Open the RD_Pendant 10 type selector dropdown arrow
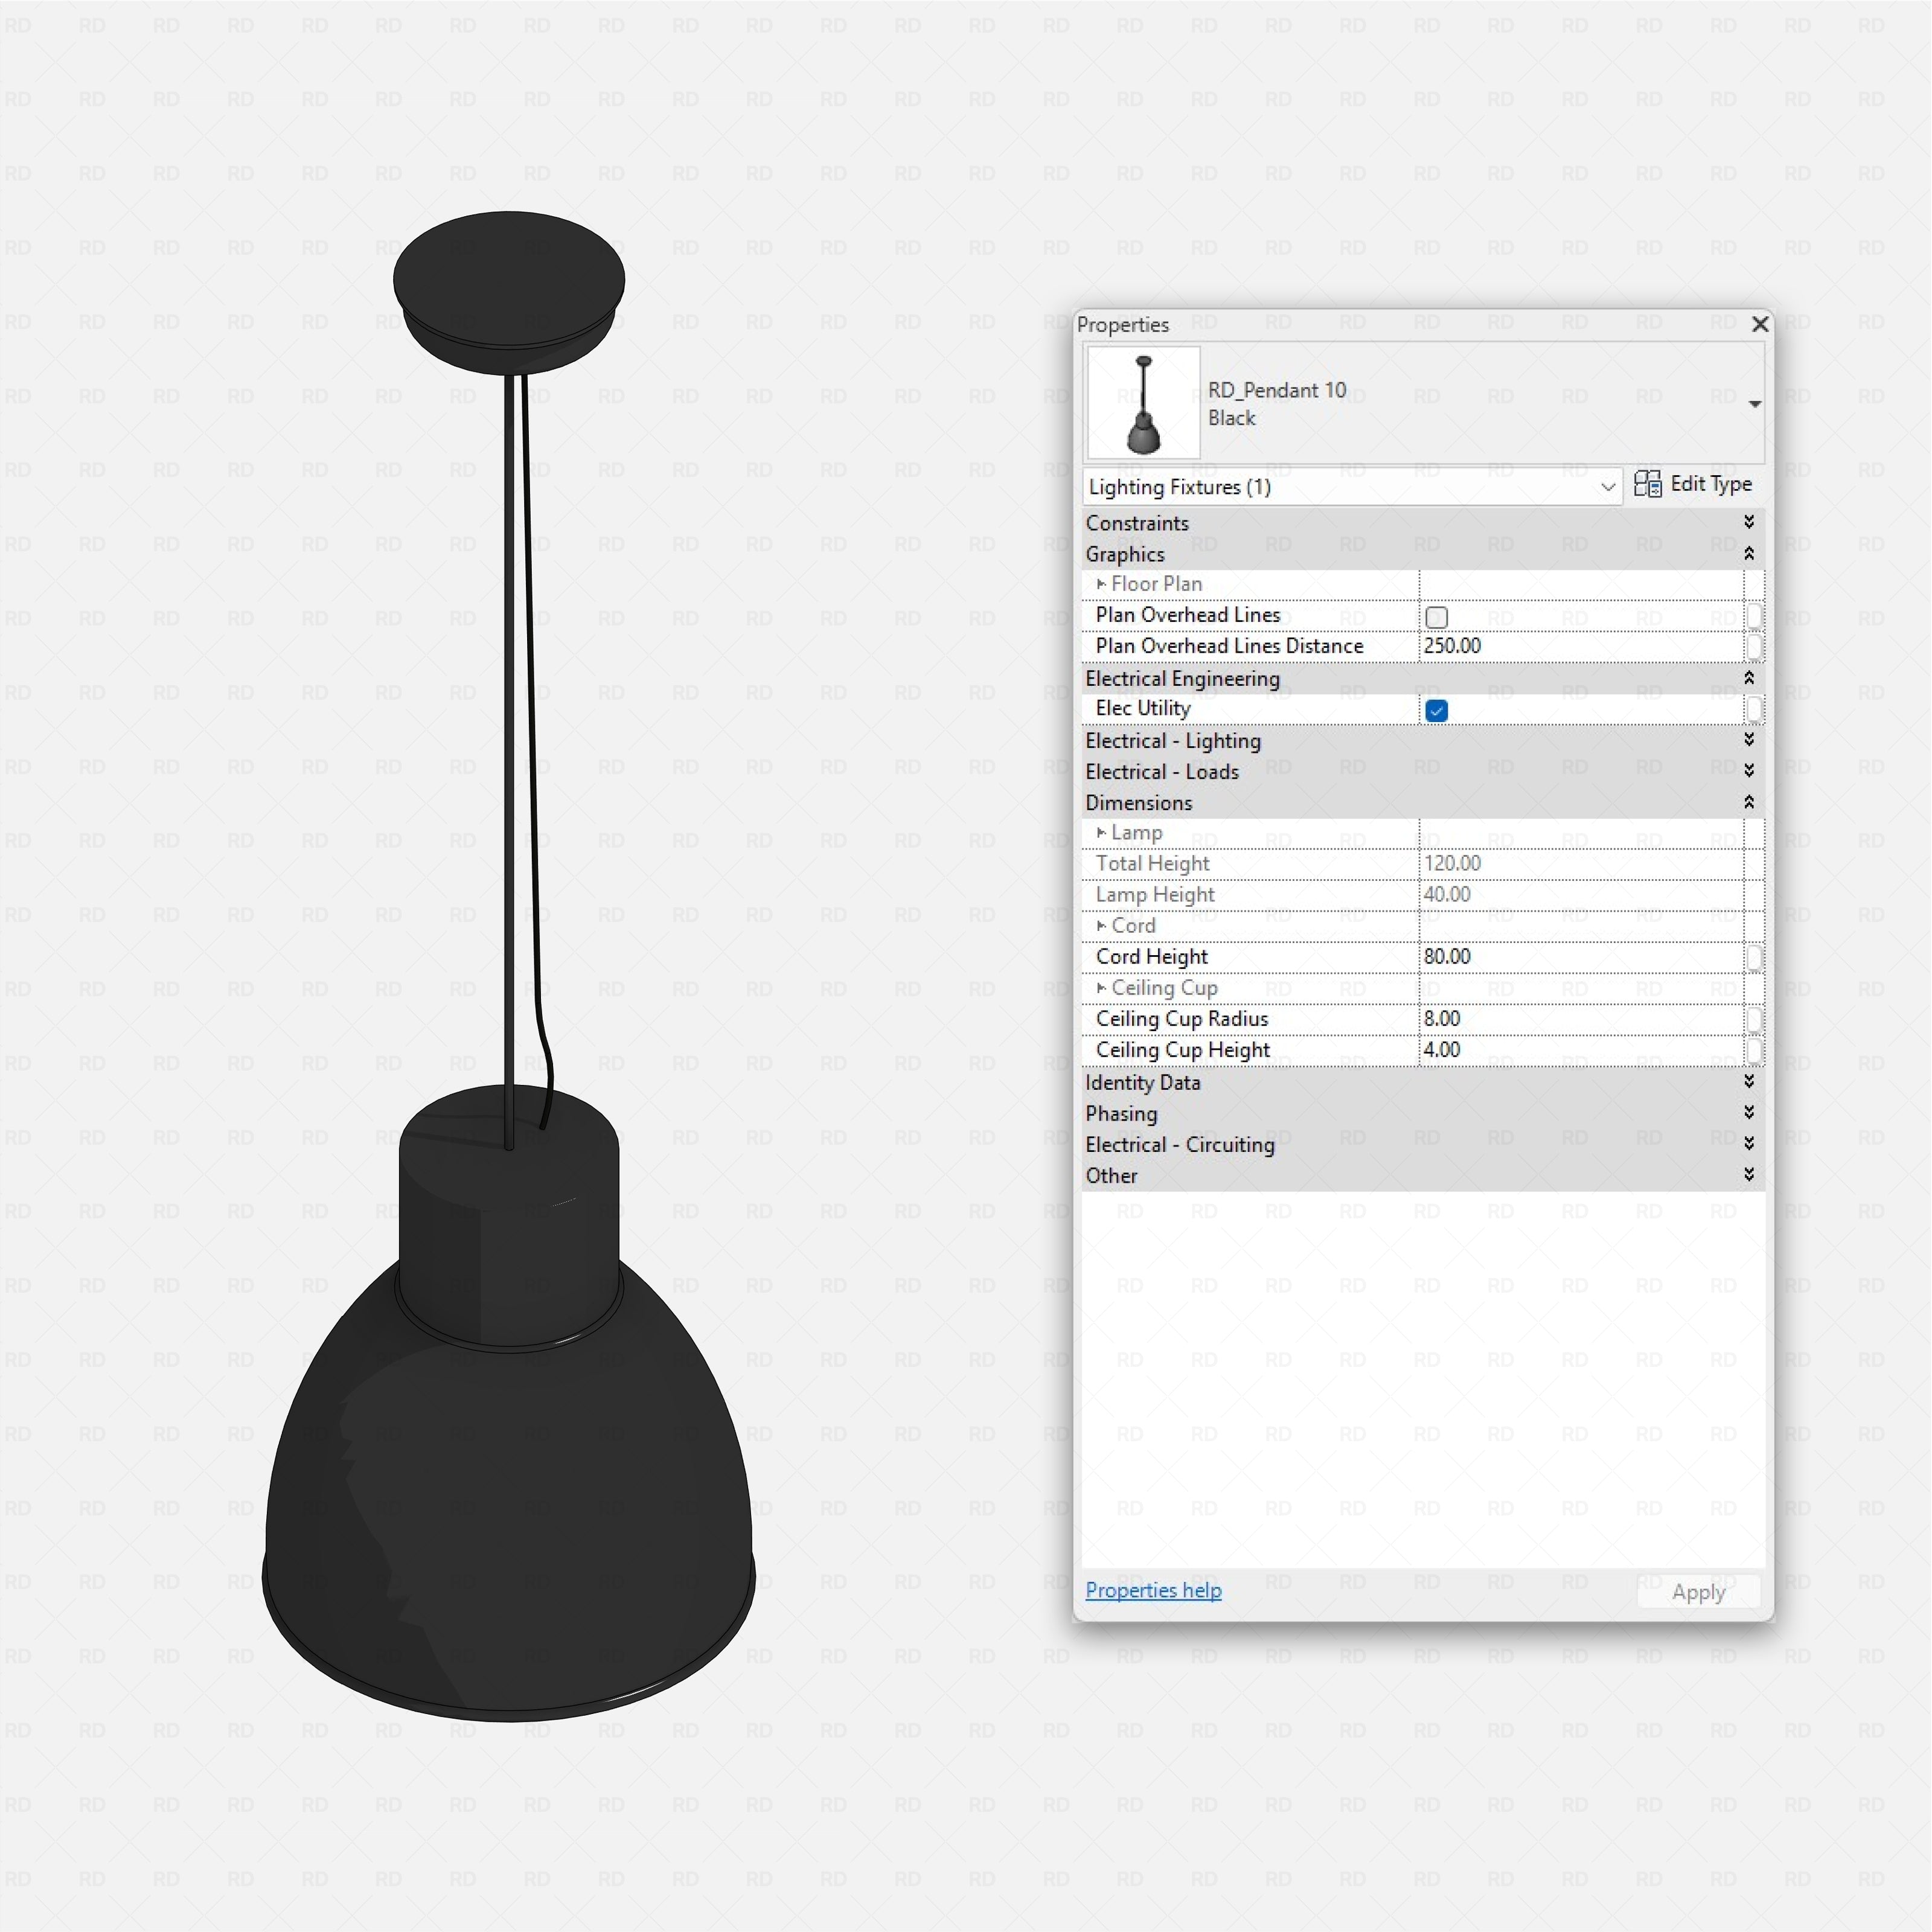Viewport: 1932px width, 1932px height. pyautogui.click(x=1754, y=404)
